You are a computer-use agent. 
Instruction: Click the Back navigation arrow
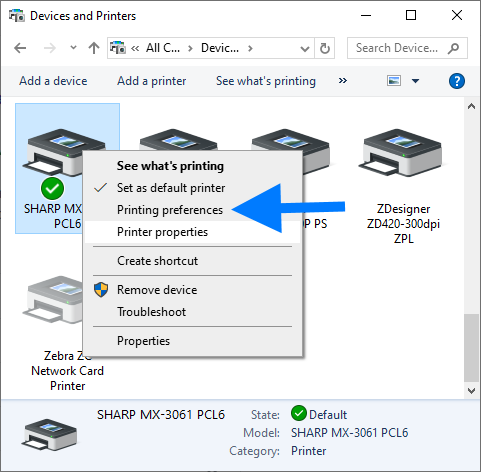click(x=20, y=48)
